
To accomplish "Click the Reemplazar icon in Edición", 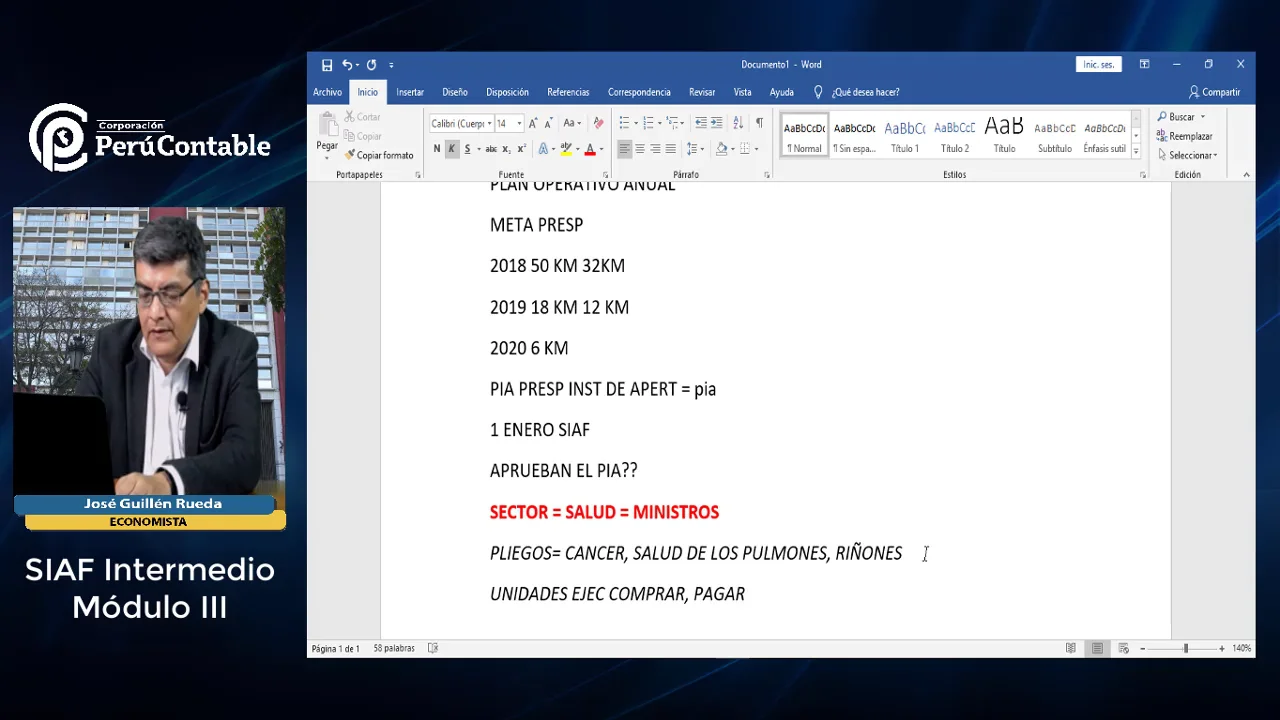I will pos(1185,136).
